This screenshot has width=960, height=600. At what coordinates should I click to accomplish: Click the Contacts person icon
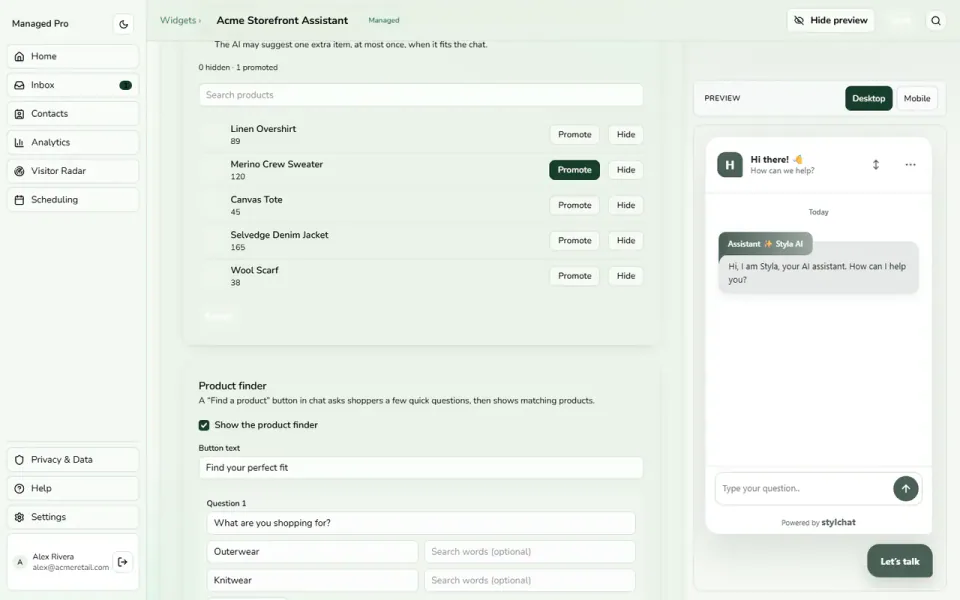(x=20, y=114)
